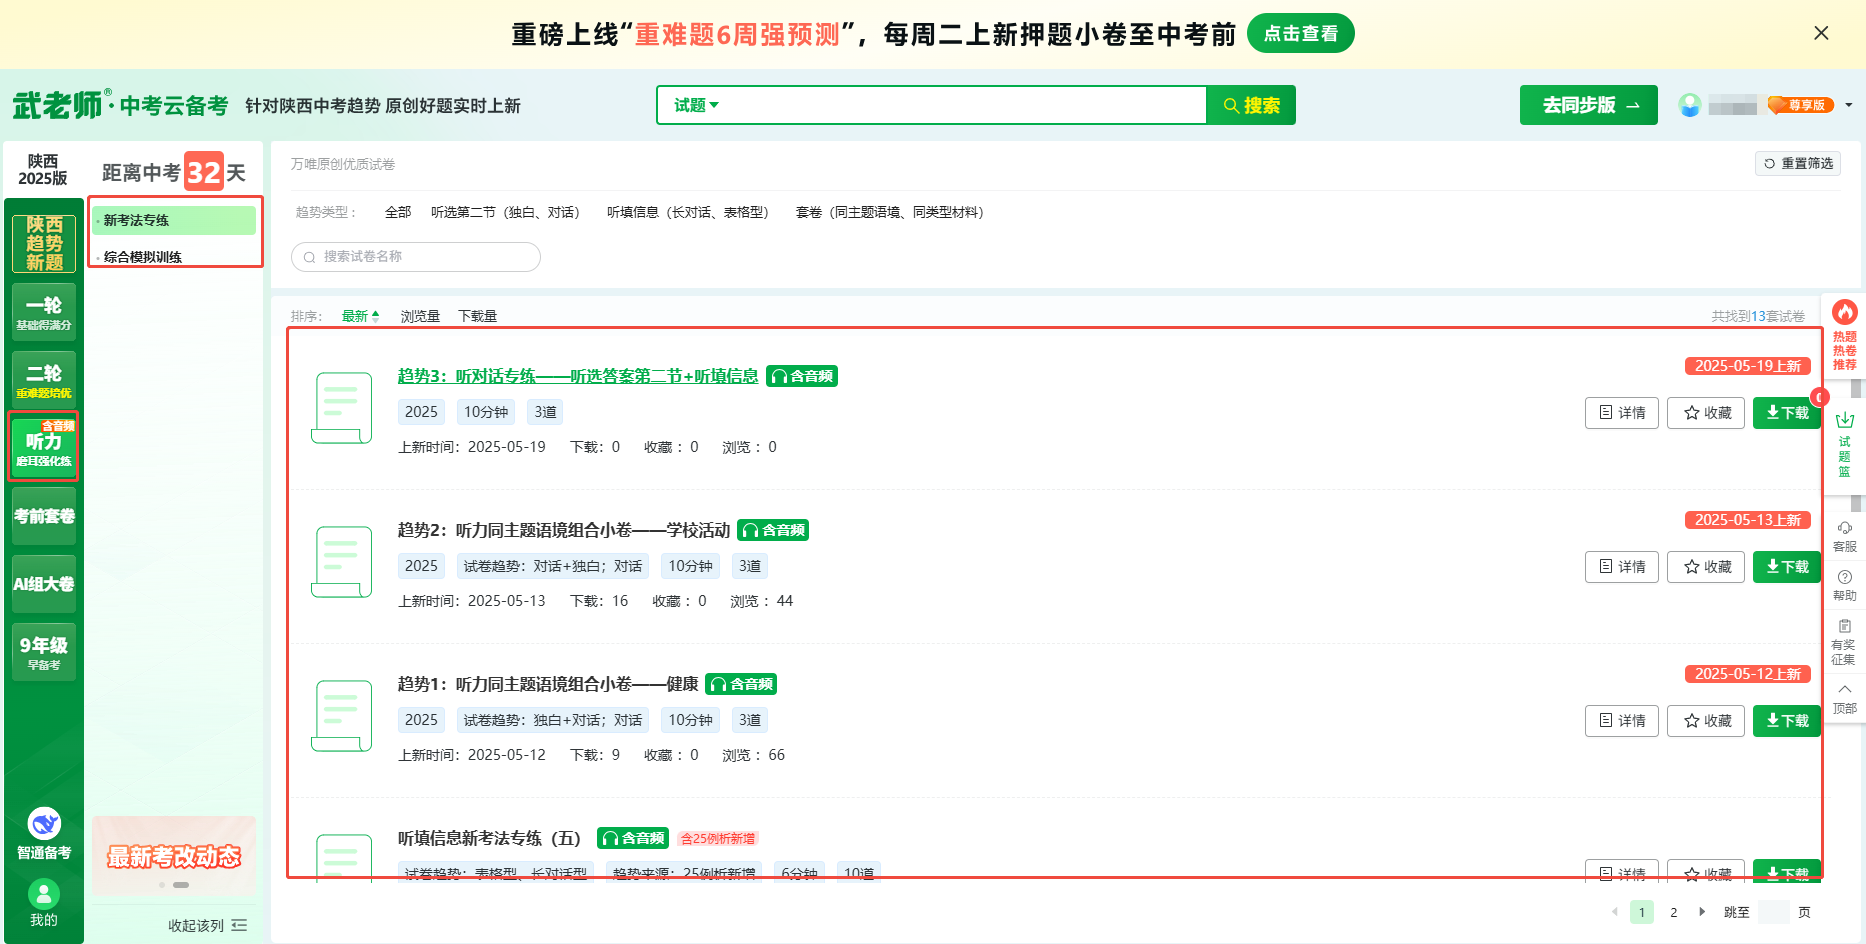Click the 最新考改动态 banner carousel
Screen dimensions: 1866x944
coord(174,856)
